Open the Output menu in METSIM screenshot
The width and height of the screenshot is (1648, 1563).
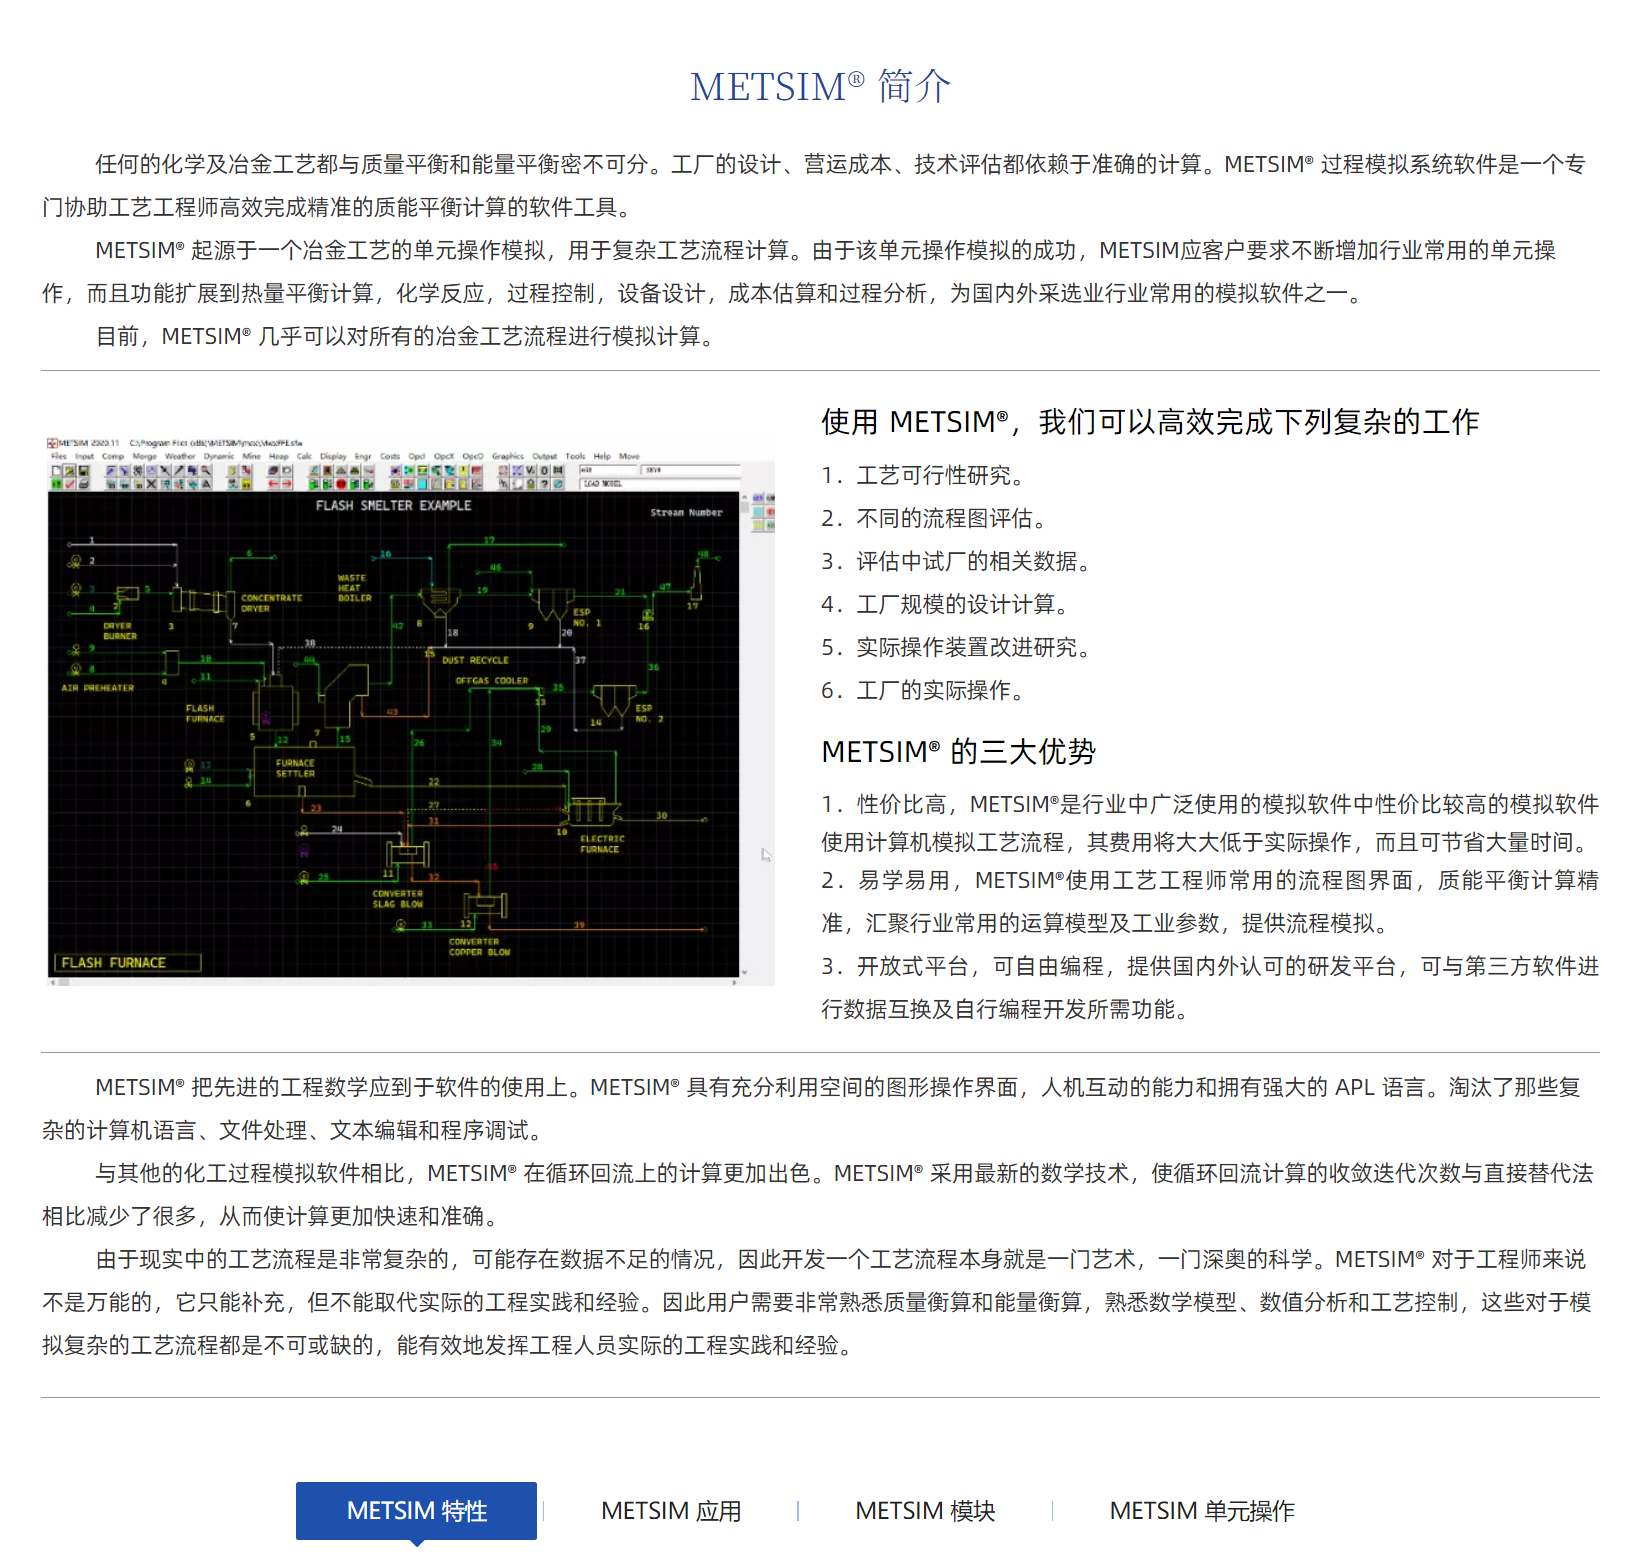pos(544,456)
